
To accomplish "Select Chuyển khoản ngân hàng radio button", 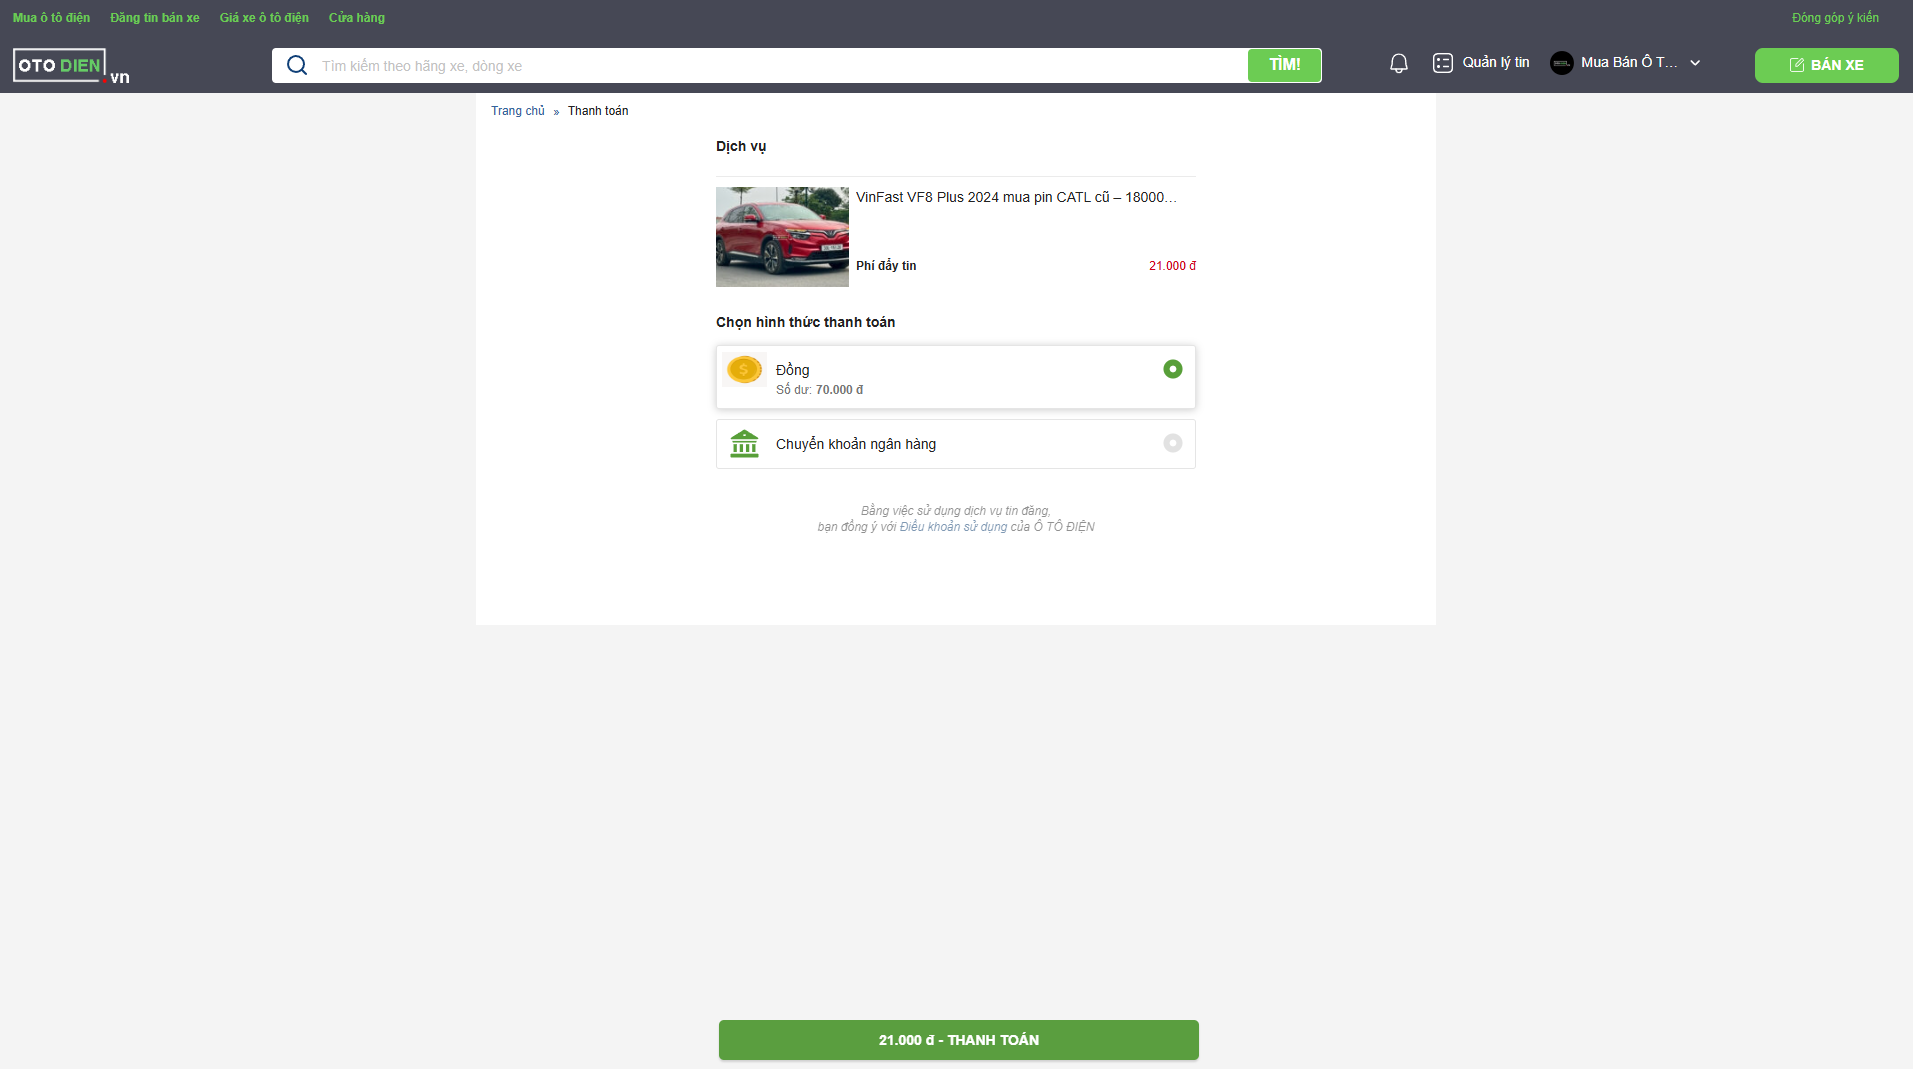I will tap(1172, 443).
